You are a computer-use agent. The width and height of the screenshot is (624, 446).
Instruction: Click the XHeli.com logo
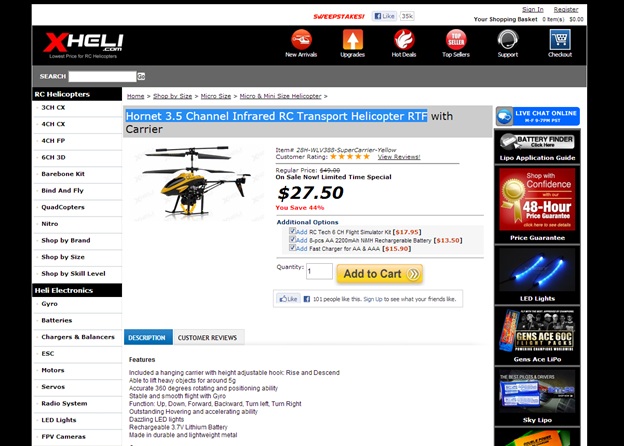point(84,45)
